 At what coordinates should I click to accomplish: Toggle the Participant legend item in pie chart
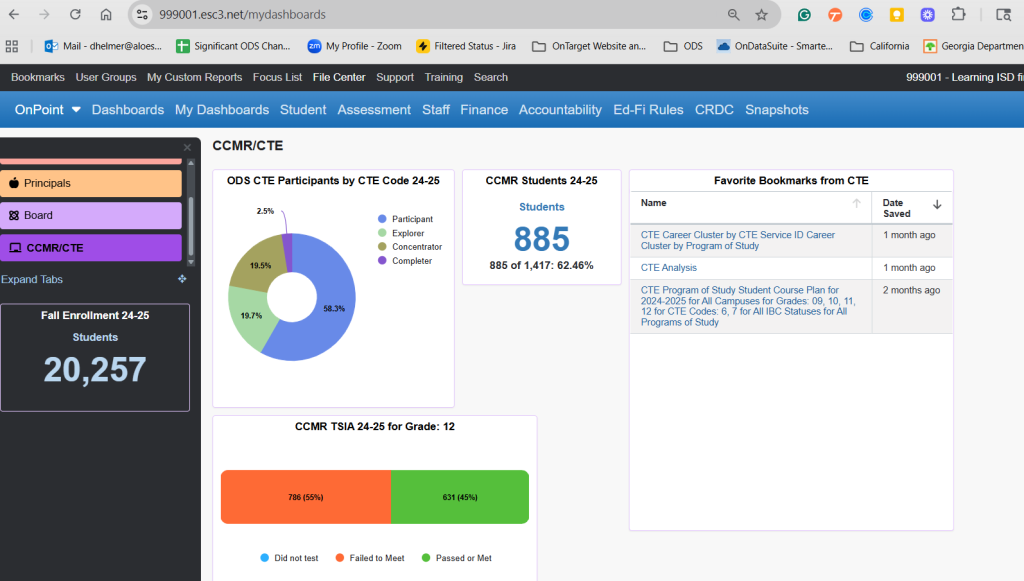pos(410,219)
